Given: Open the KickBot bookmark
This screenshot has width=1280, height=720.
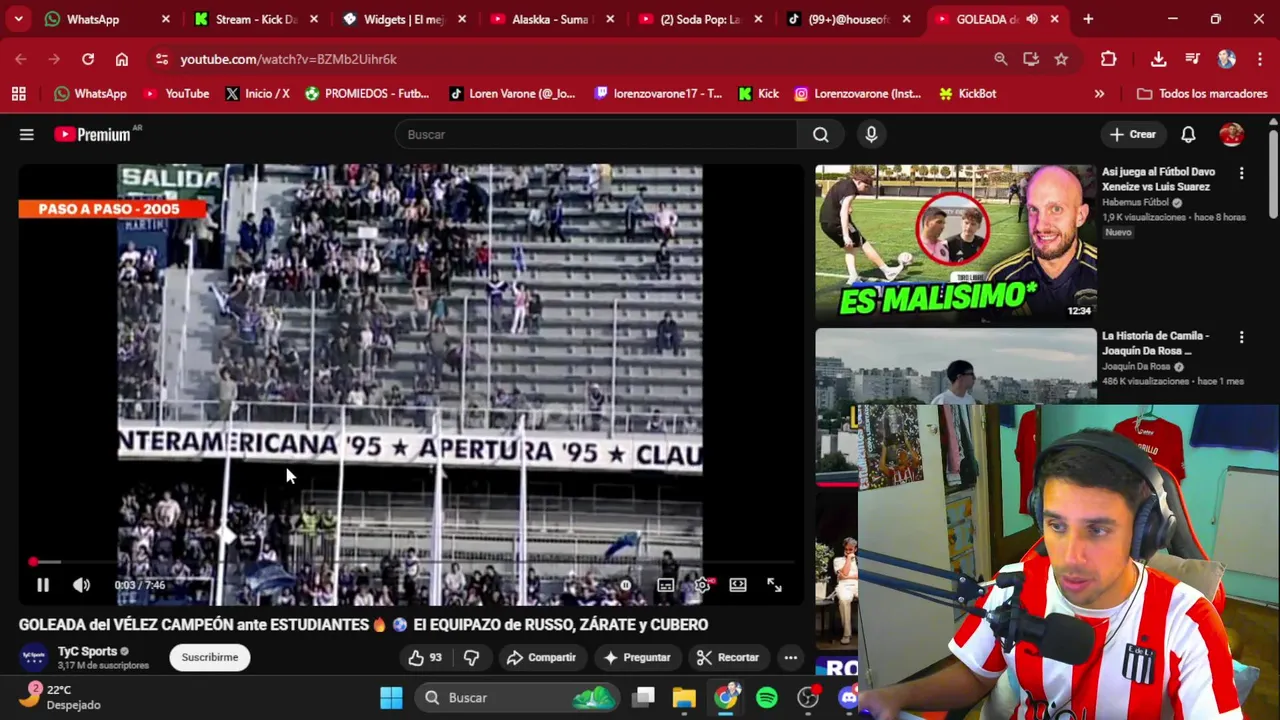Looking at the screenshot, I should 967,93.
